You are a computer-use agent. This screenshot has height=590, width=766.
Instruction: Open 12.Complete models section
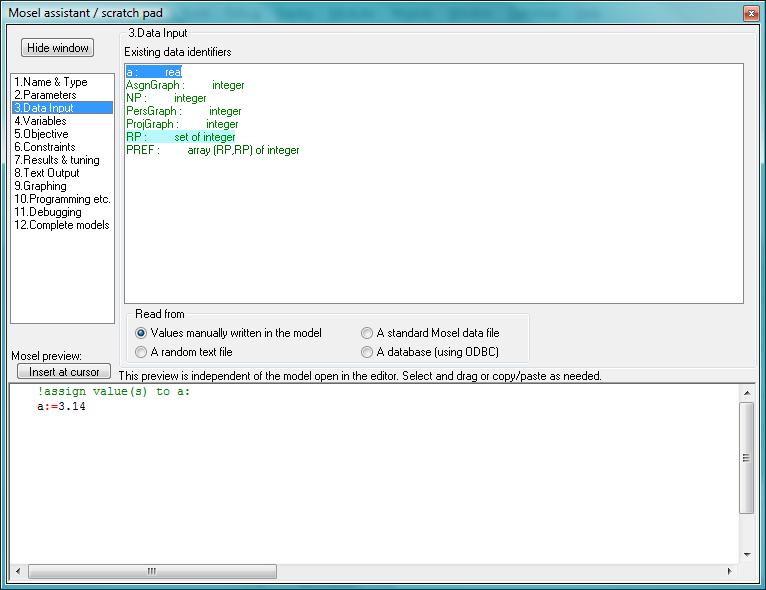62,225
